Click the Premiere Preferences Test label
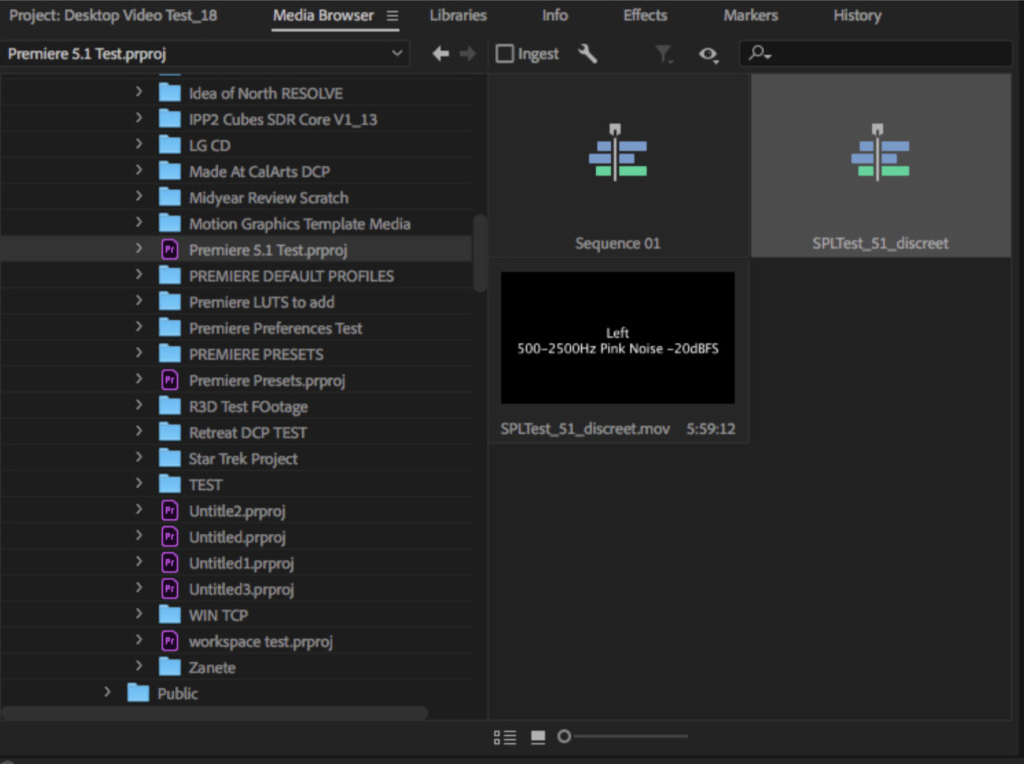Screen dimensions: 1024x764 point(275,328)
